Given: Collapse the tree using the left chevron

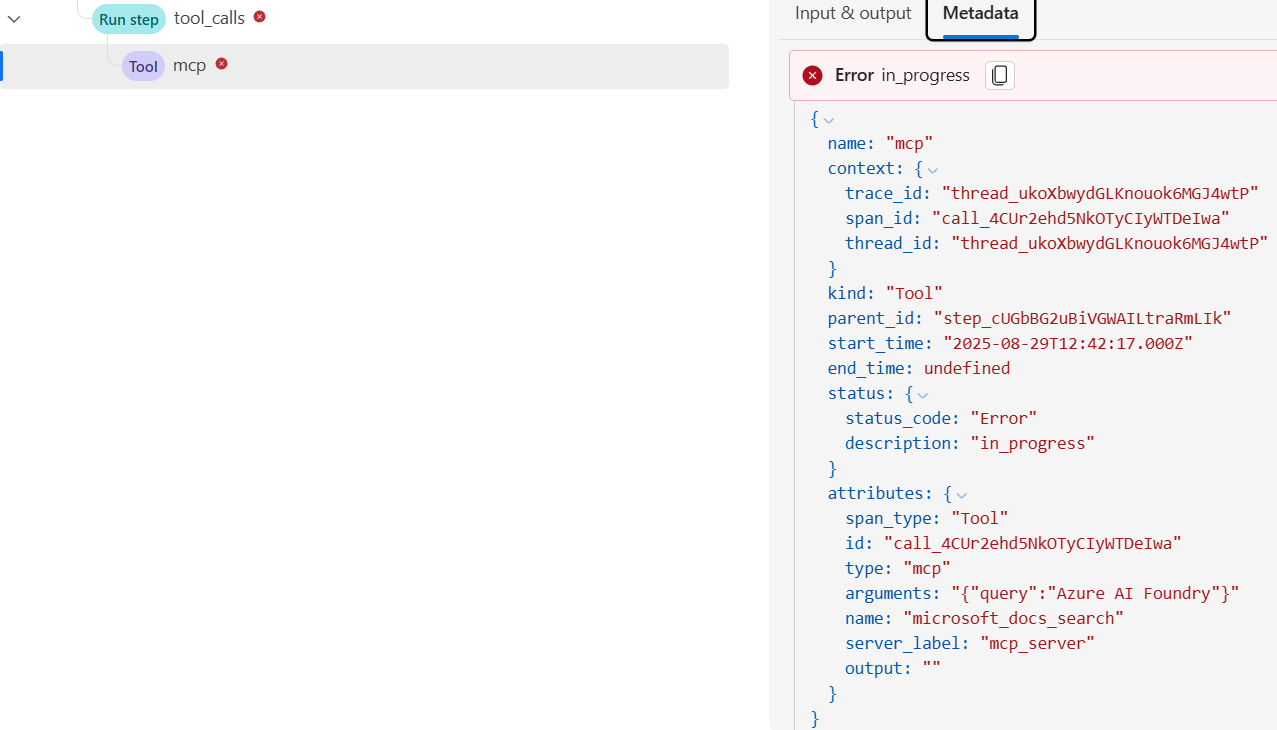Looking at the screenshot, I should pos(14,18).
